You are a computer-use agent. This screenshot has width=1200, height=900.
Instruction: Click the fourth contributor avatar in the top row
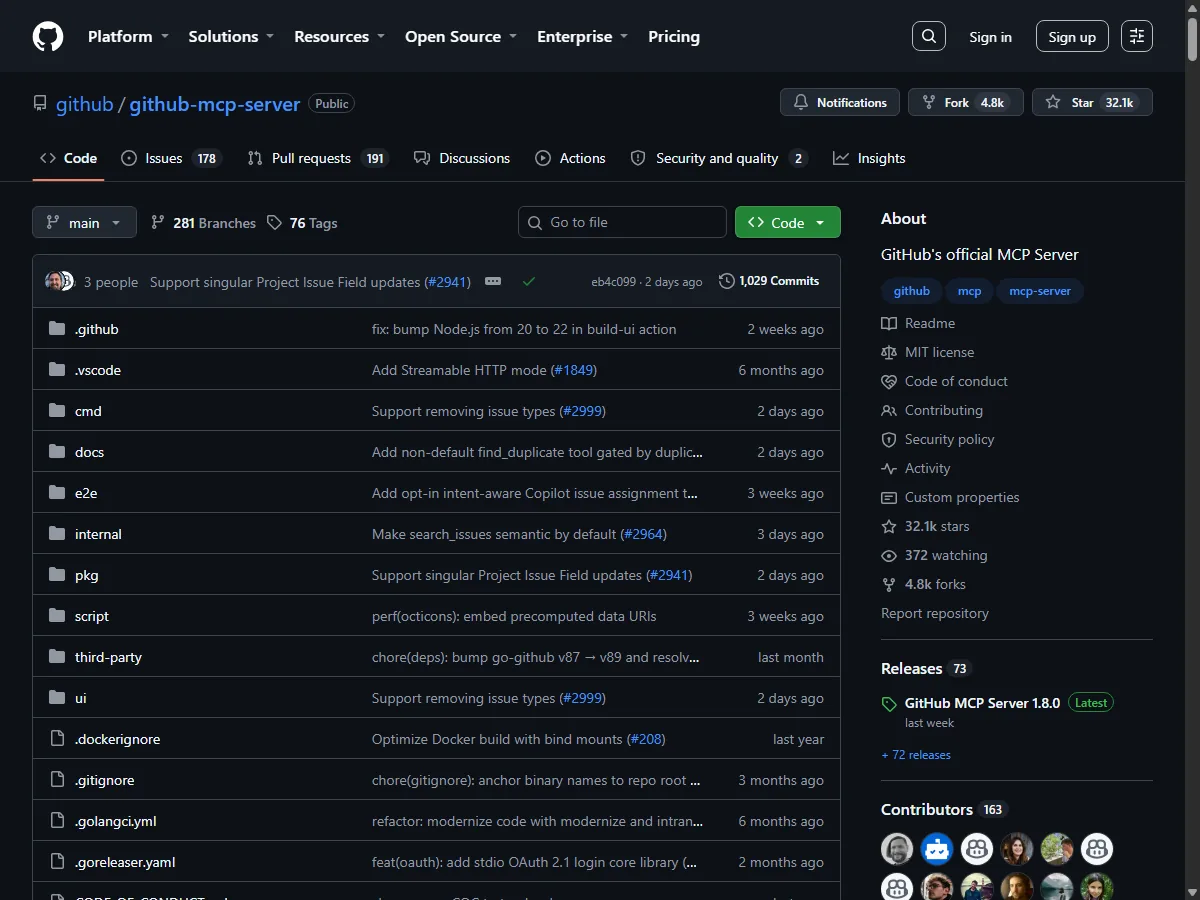(x=1017, y=849)
